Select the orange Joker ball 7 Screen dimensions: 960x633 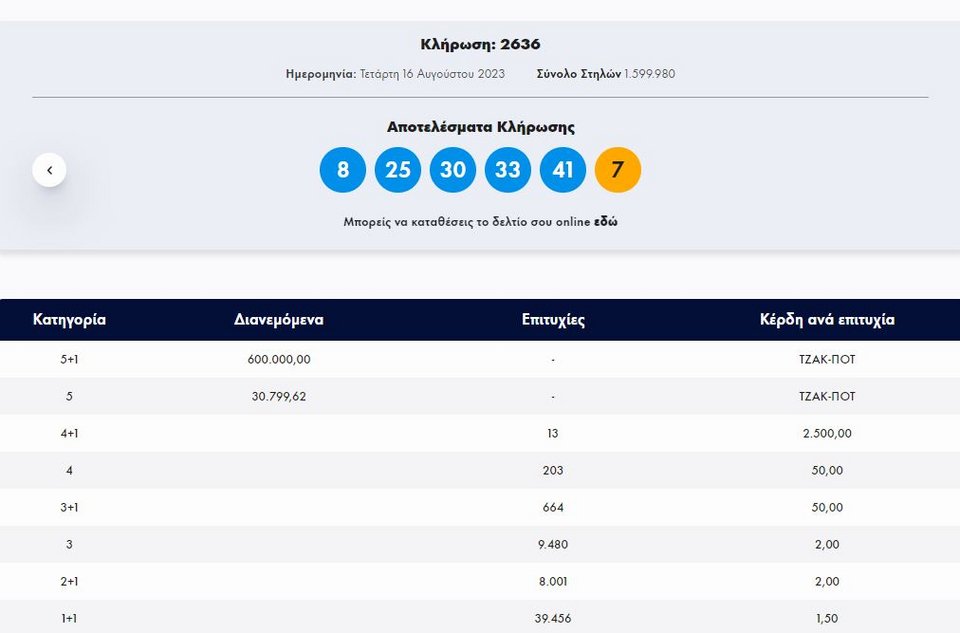tap(618, 170)
